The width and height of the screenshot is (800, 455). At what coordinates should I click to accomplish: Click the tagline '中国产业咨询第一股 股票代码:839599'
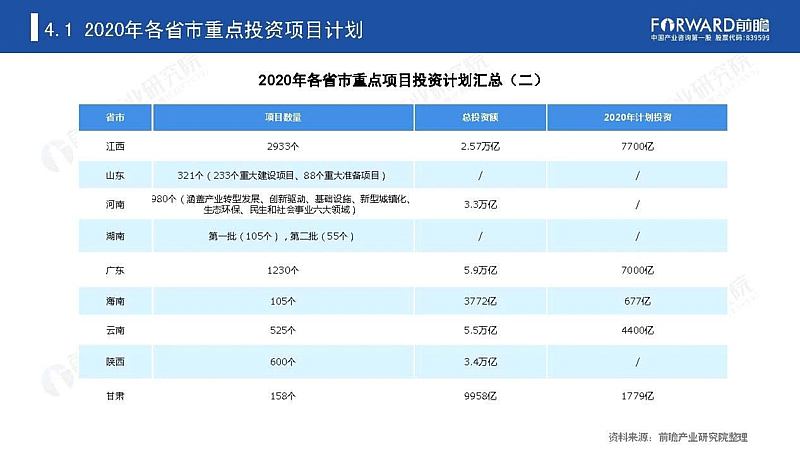point(710,38)
